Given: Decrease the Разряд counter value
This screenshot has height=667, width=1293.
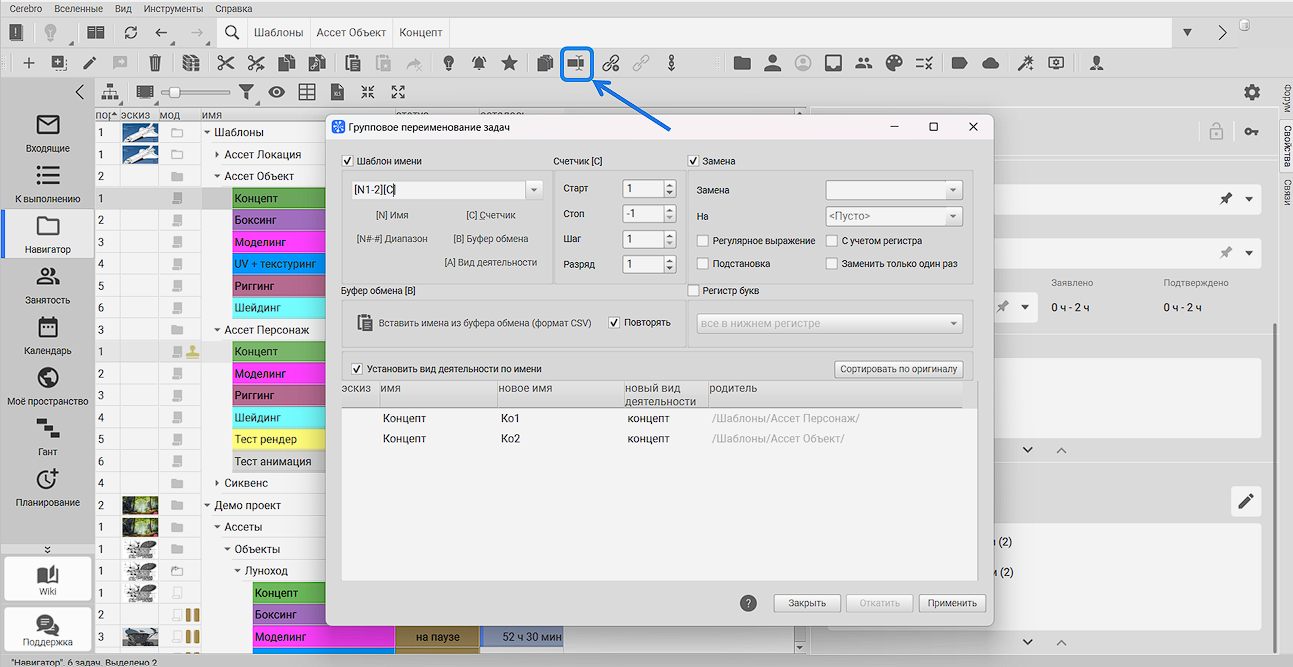Looking at the screenshot, I should (x=668, y=269).
